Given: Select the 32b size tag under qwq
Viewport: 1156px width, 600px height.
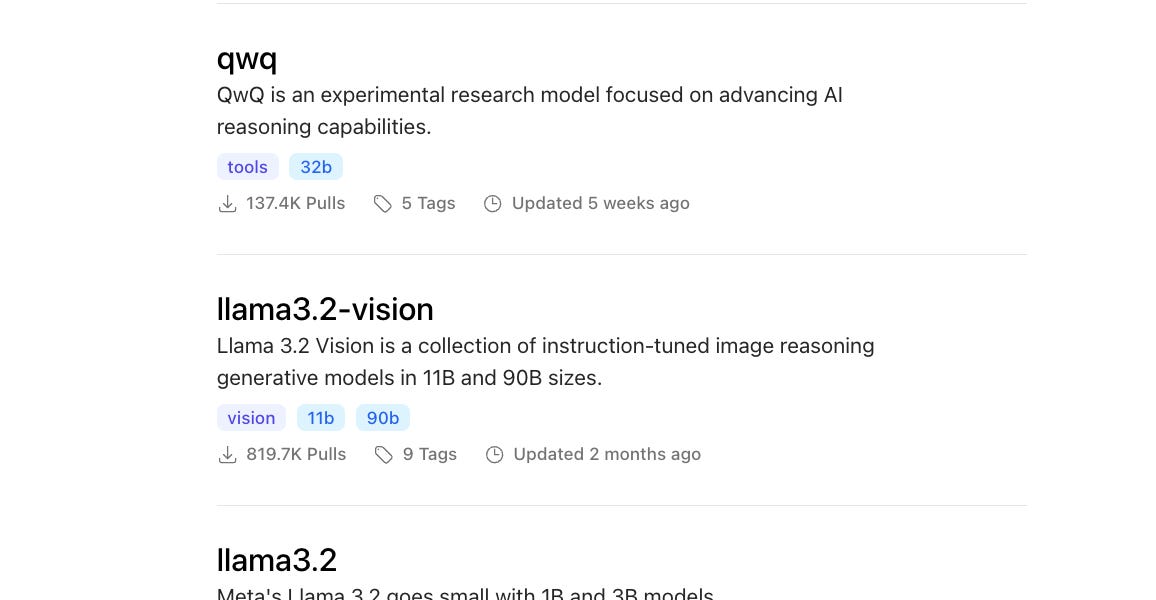Looking at the screenshot, I should (316, 167).
